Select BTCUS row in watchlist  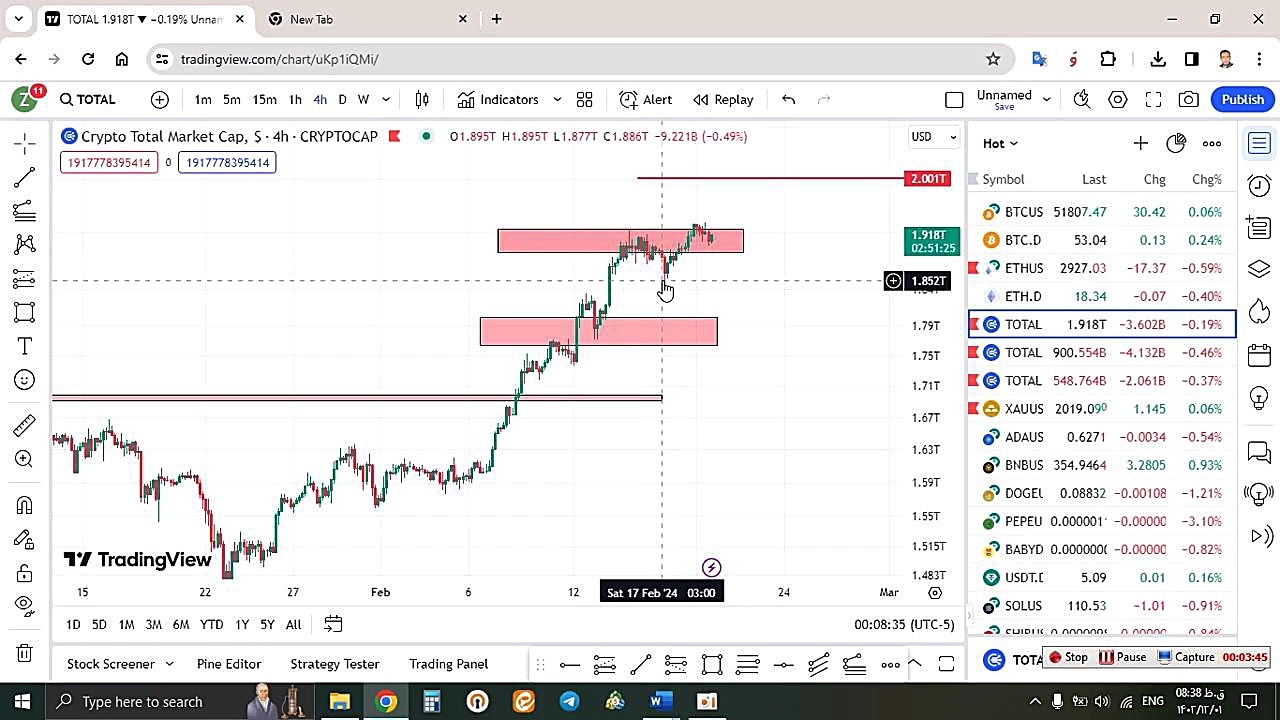click(x=1102, y=212)
